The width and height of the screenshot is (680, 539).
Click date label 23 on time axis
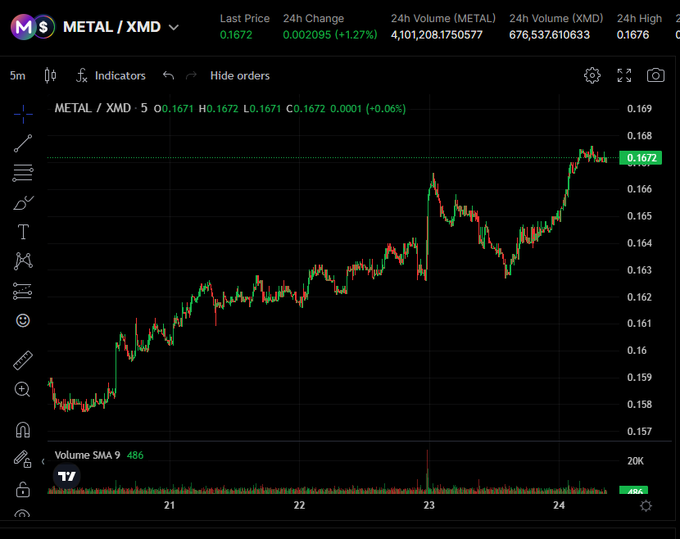pos(429,505)
